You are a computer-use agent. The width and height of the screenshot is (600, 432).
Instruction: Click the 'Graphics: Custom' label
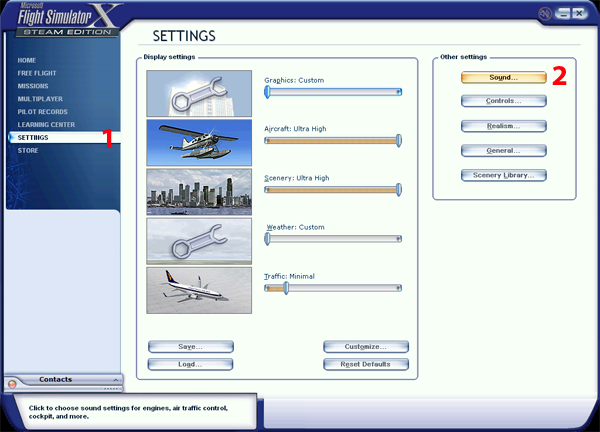(x=294, y=80)
